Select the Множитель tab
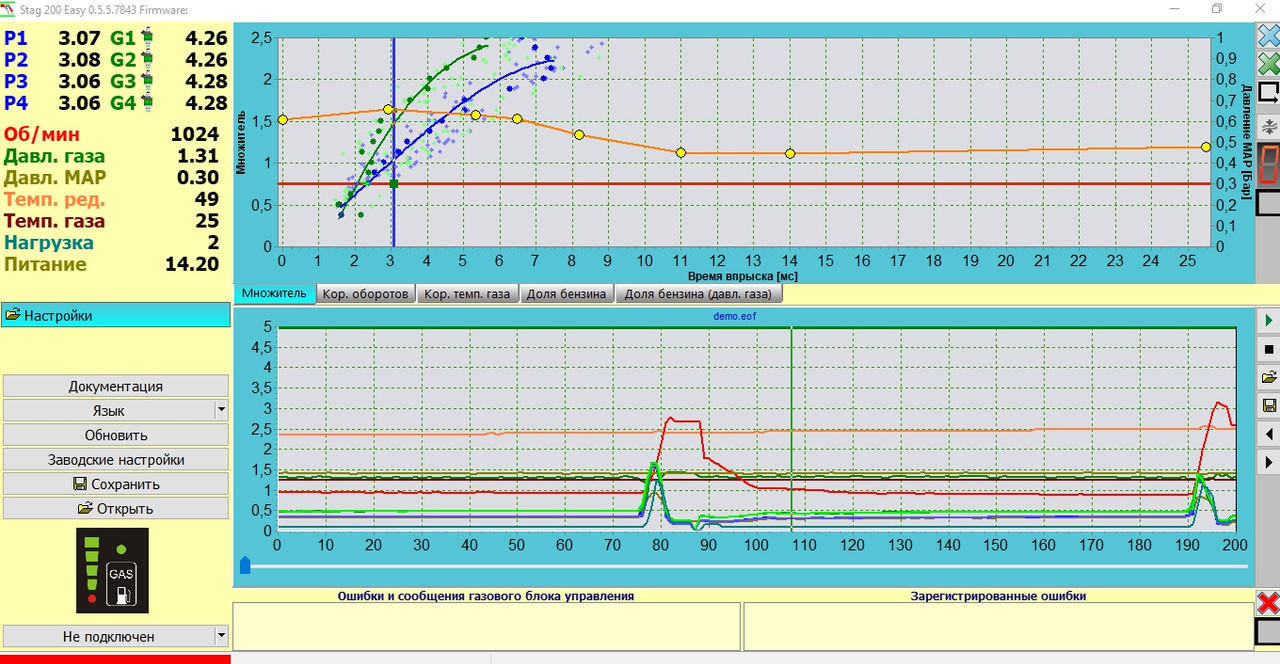The width and height of the screenshot is (1280, 664). click(274, 294)
